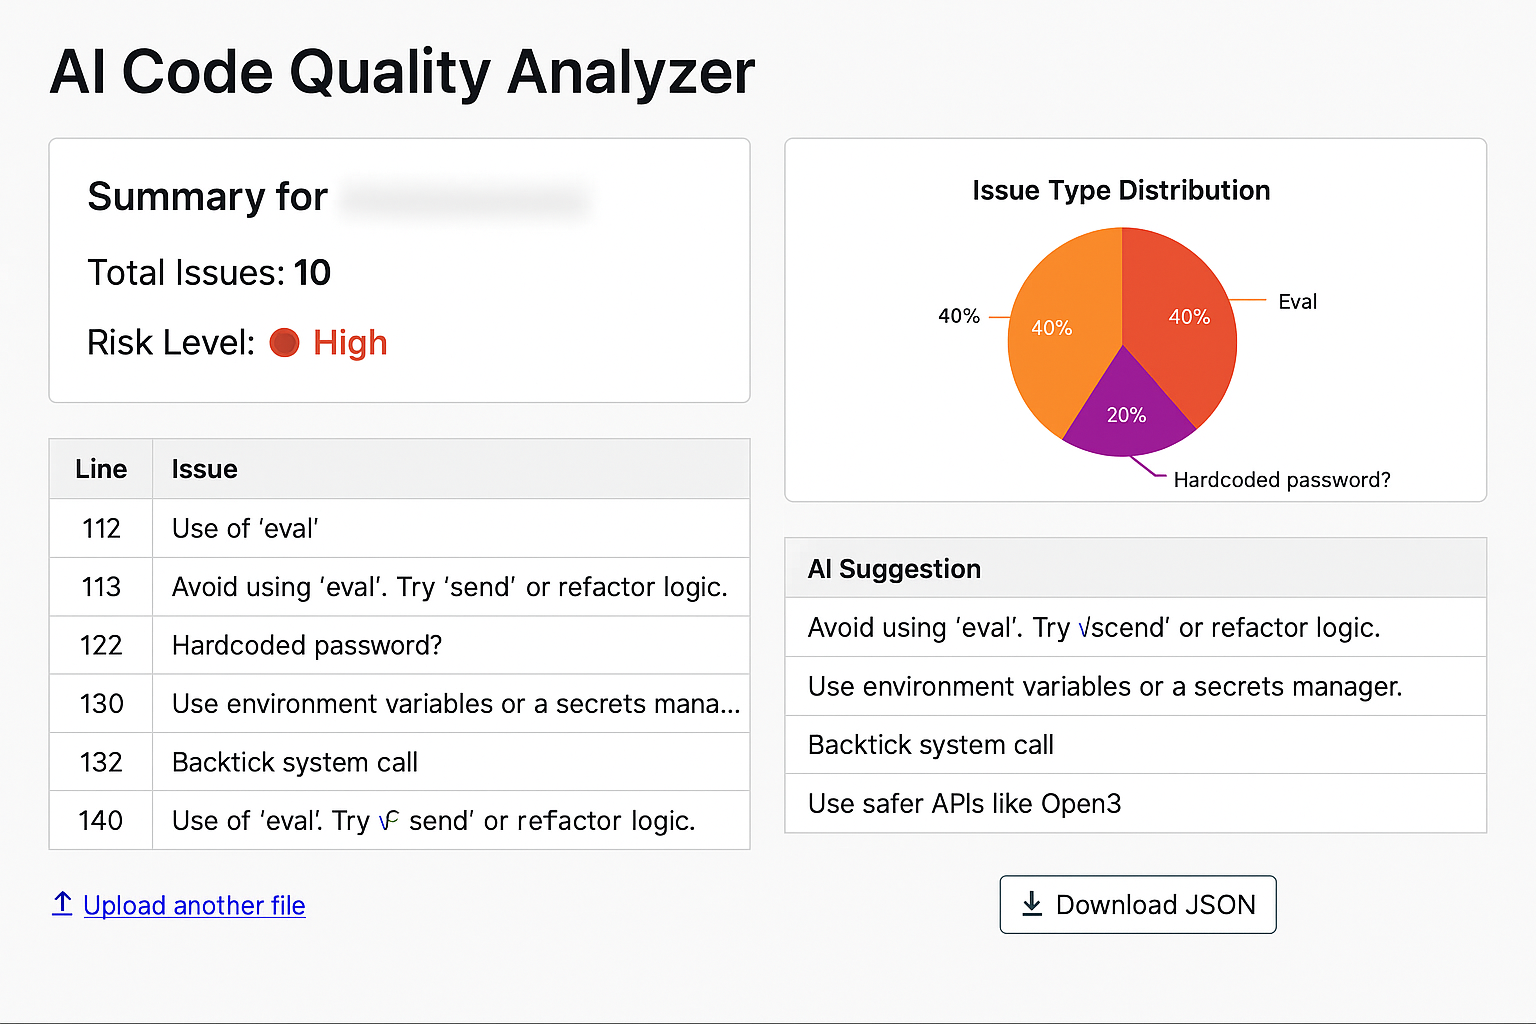1536x1024 pixels.
Task: Select the Line column header
Action: click(100, 468)
